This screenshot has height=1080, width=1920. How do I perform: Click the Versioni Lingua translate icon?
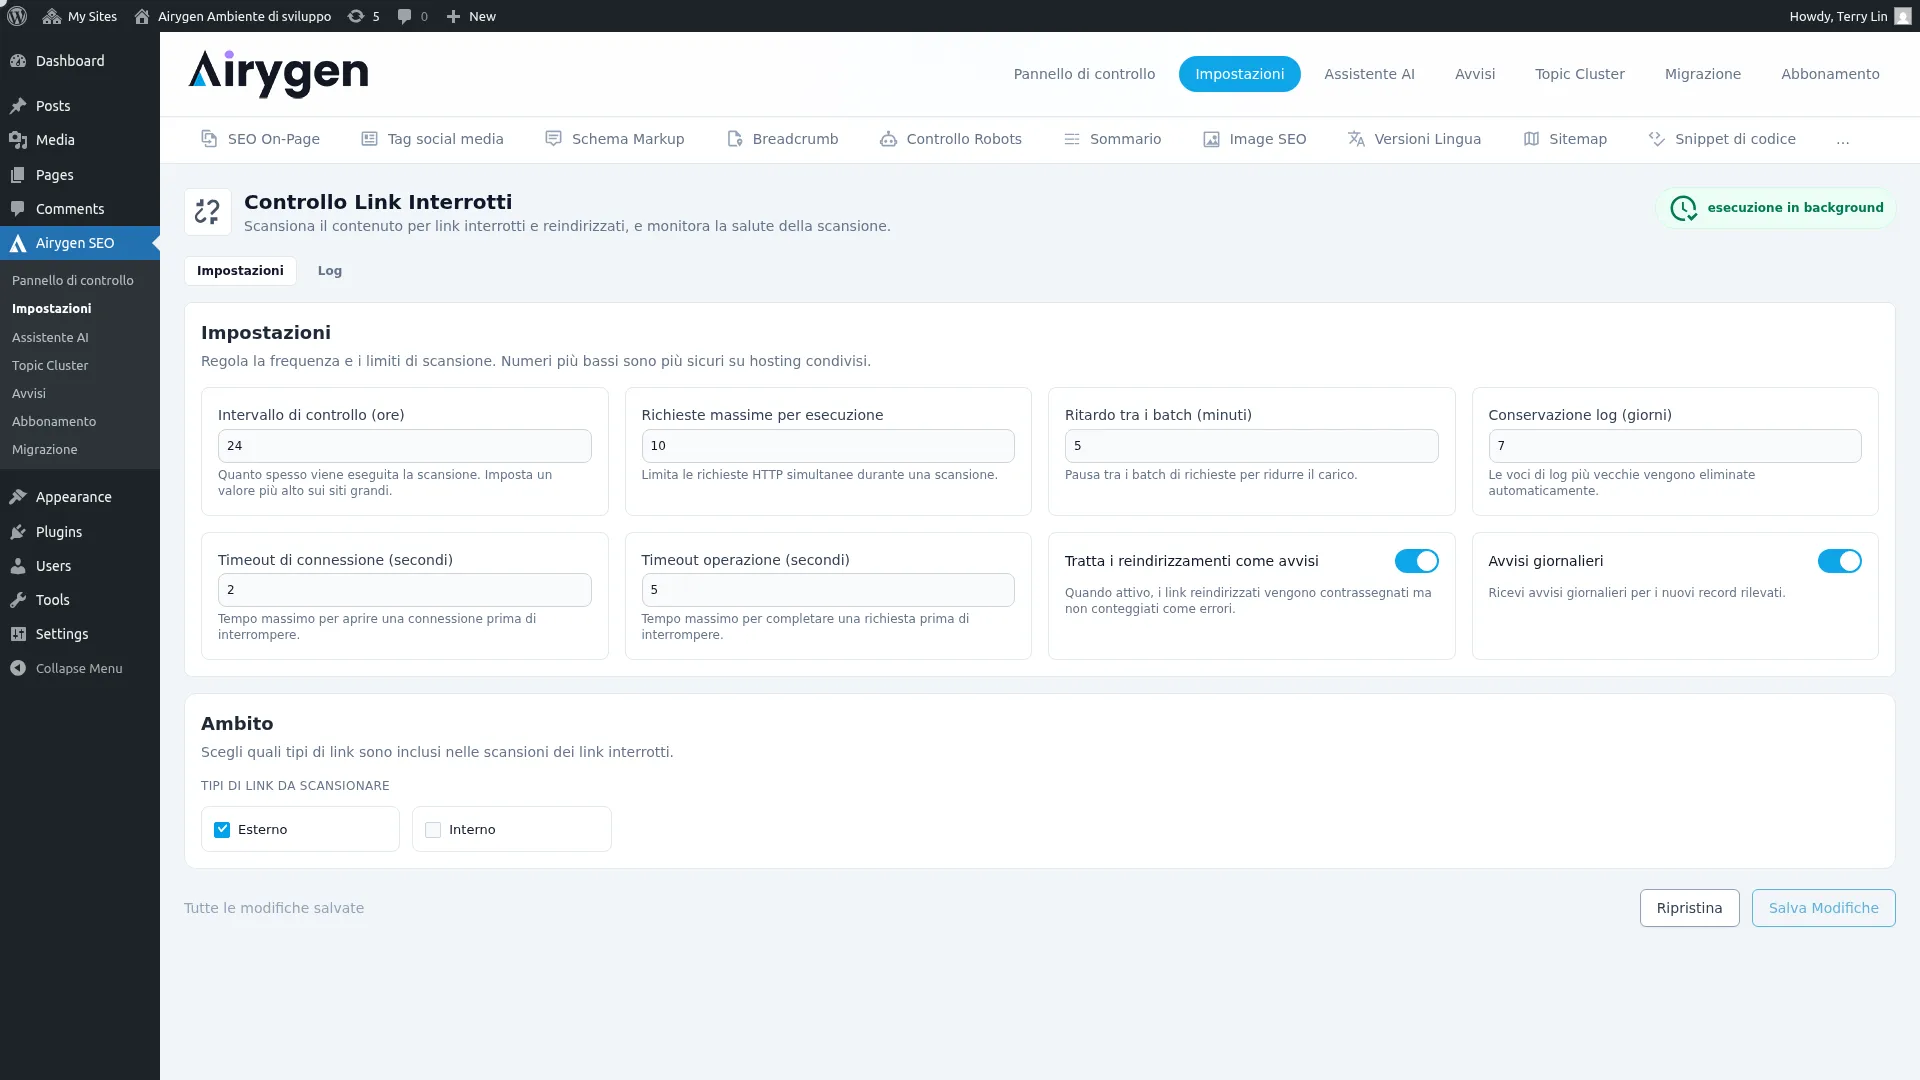tap(1356, 139)
